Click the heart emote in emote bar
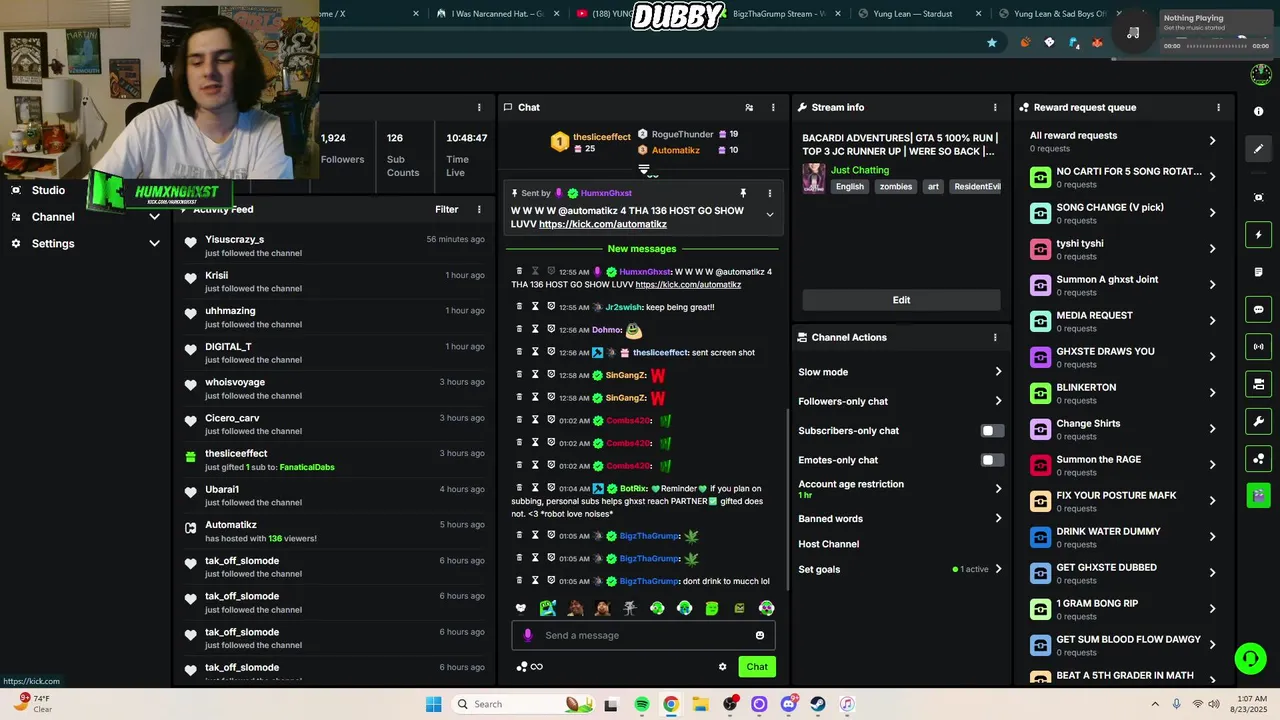Screen dimensions: 1280x720 [521, 608]
